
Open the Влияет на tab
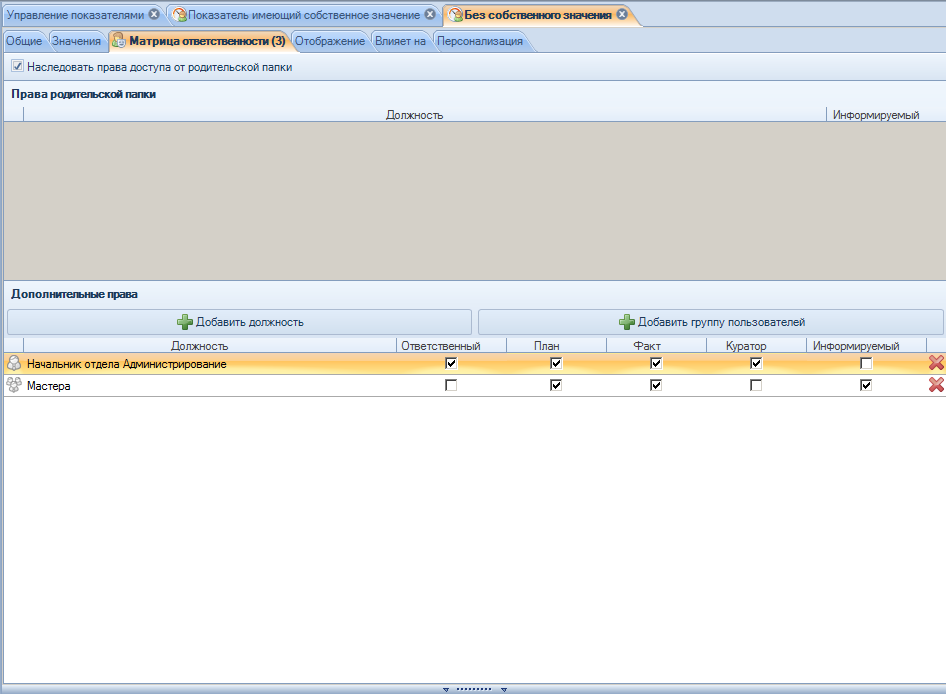[400, 41]
